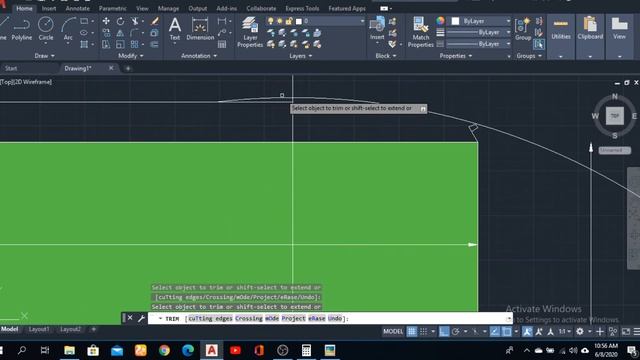Open Calculator from the taskbar

pyautogui.click(x=306, y=350)
